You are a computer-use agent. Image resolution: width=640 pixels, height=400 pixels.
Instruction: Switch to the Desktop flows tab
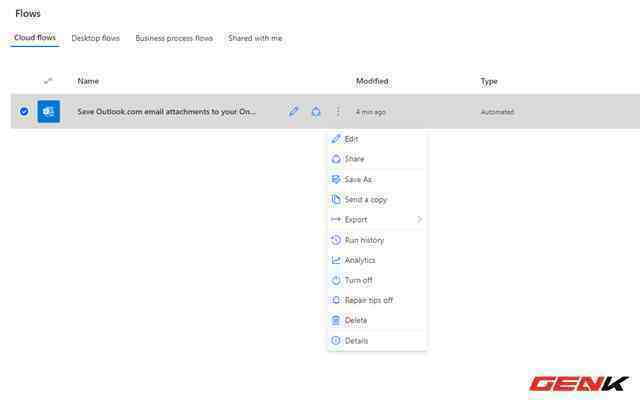pyautogui.click(x=96, y=38)
